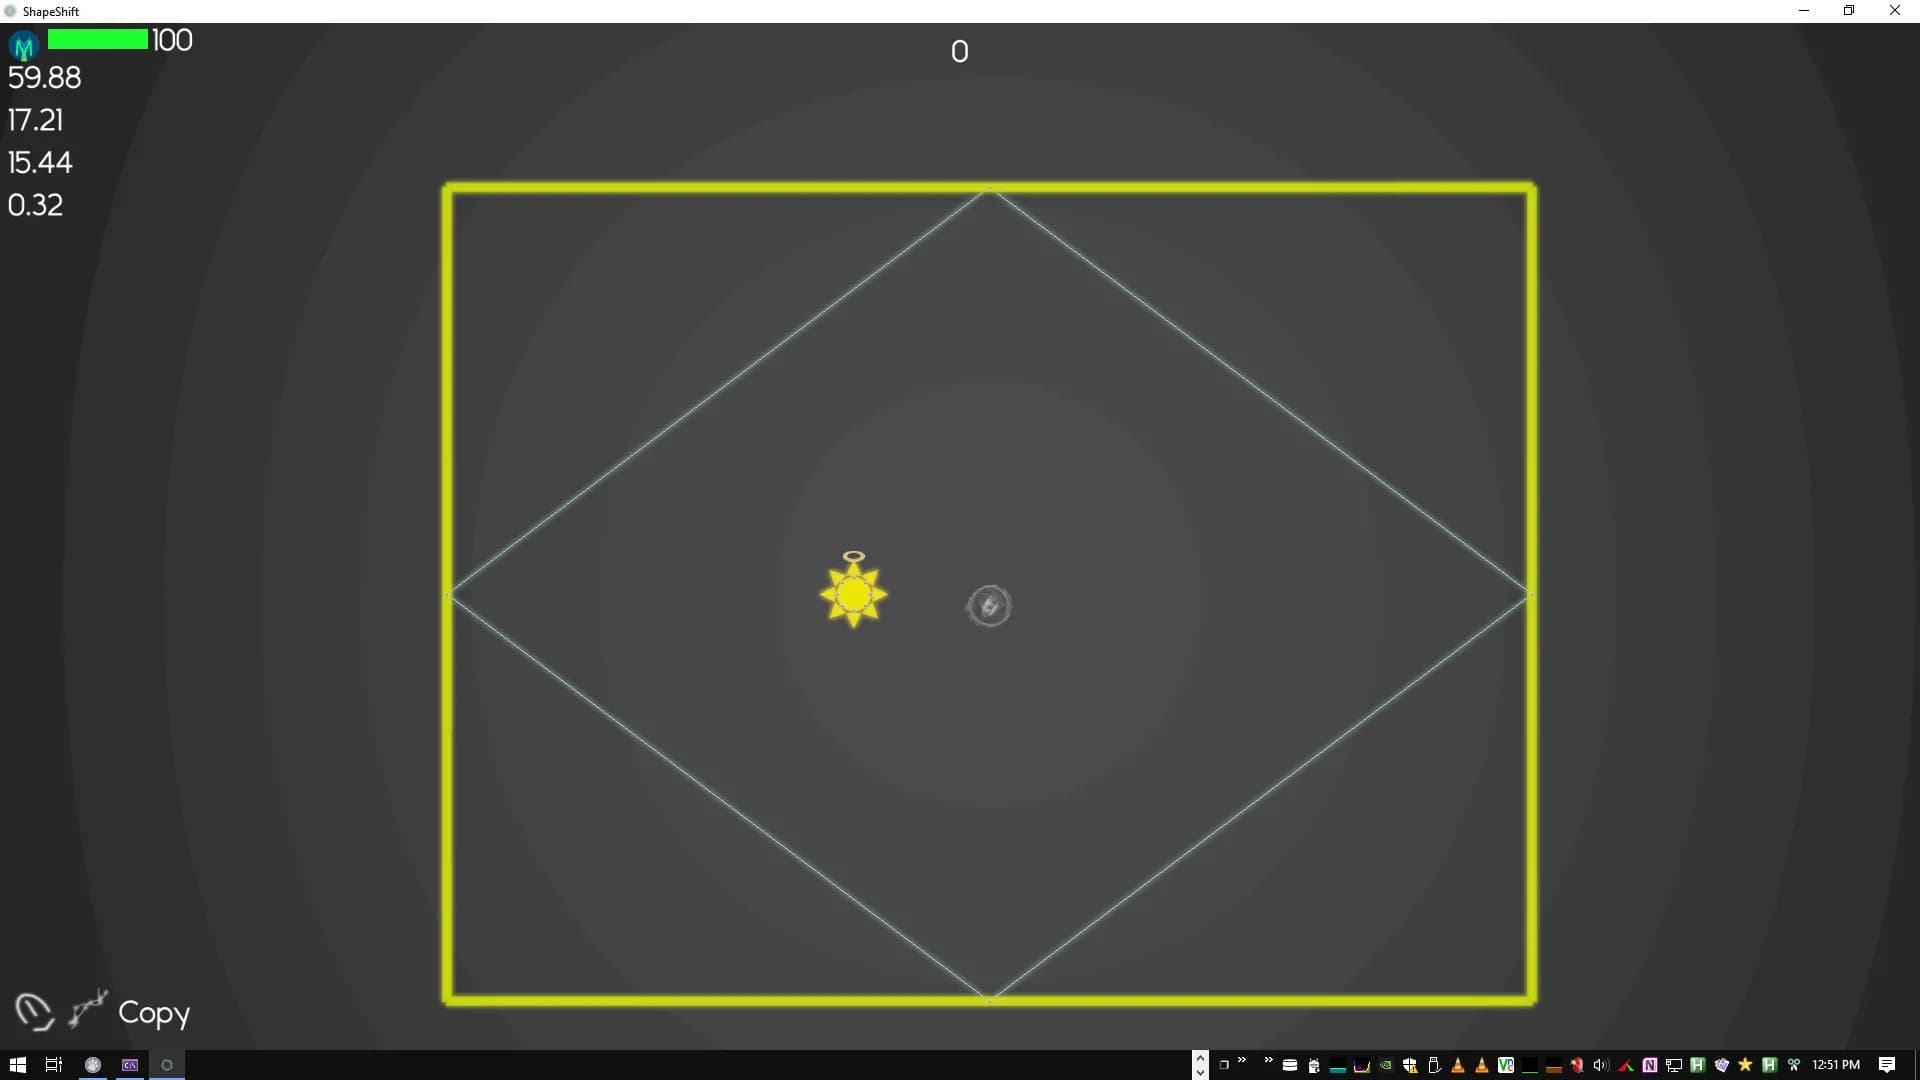Click the 12:51 PM clock

1836,1065
